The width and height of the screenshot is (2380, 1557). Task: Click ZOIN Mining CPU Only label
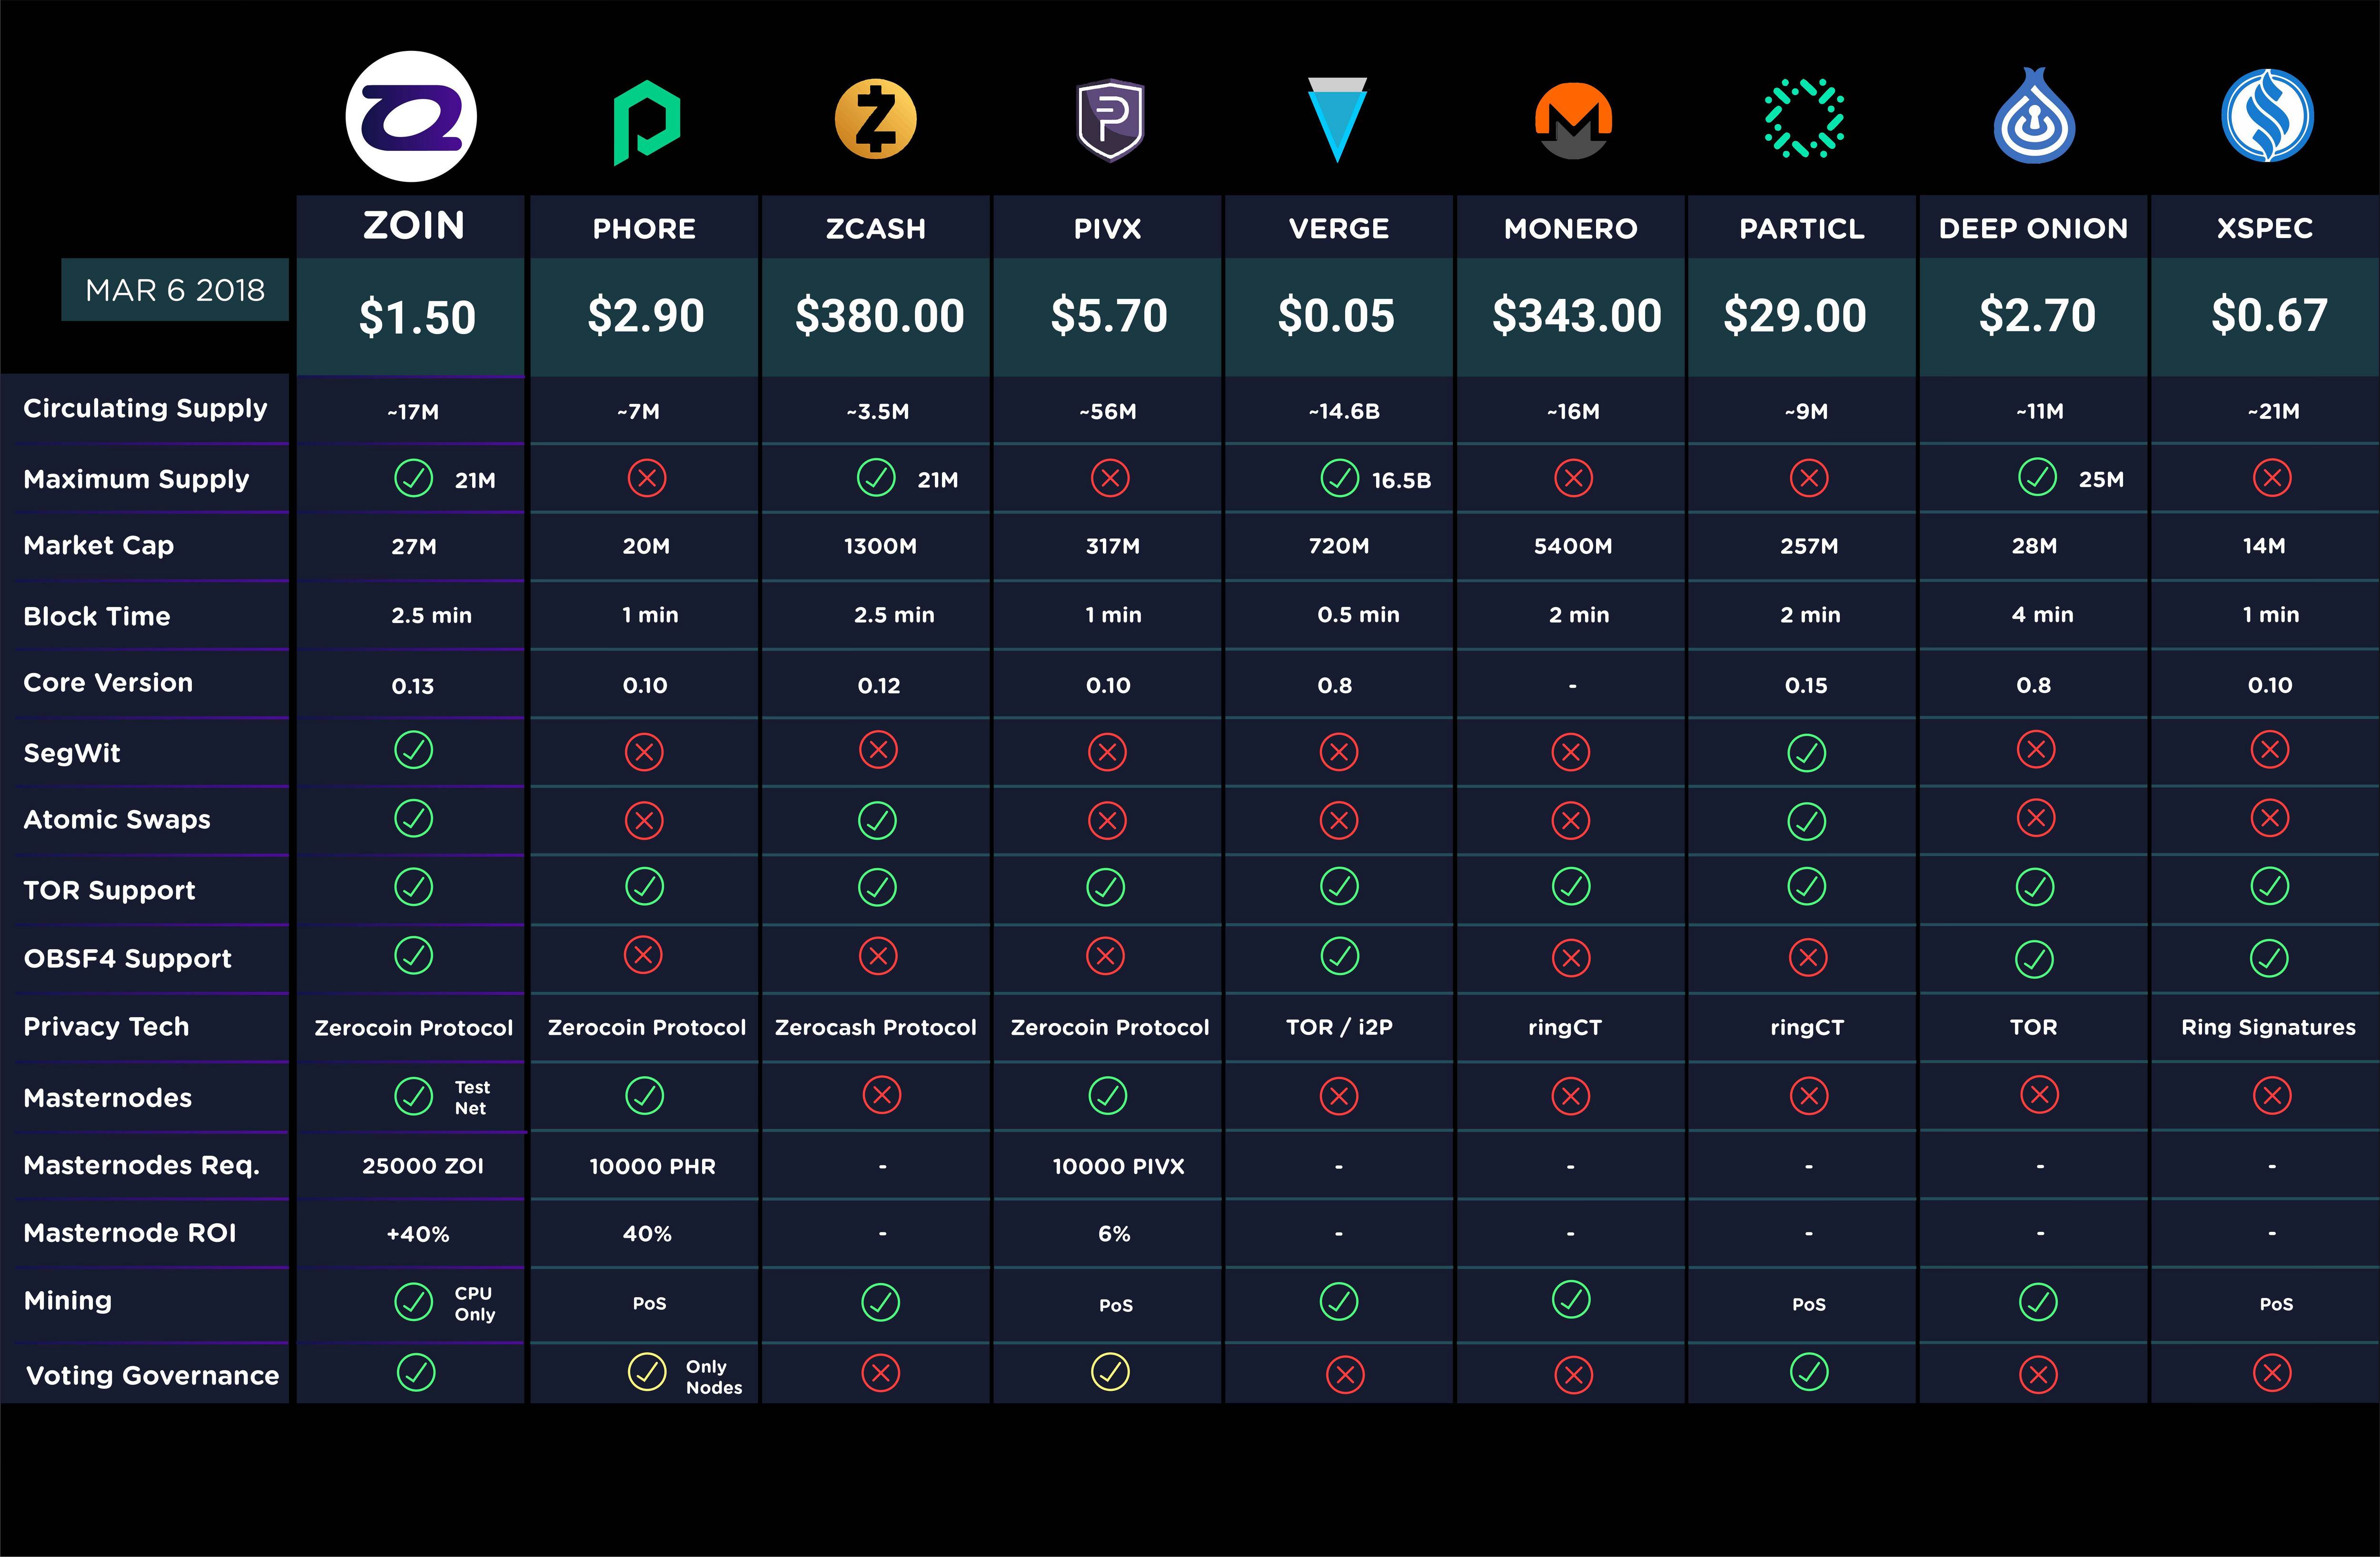[x=474, y=1303]
